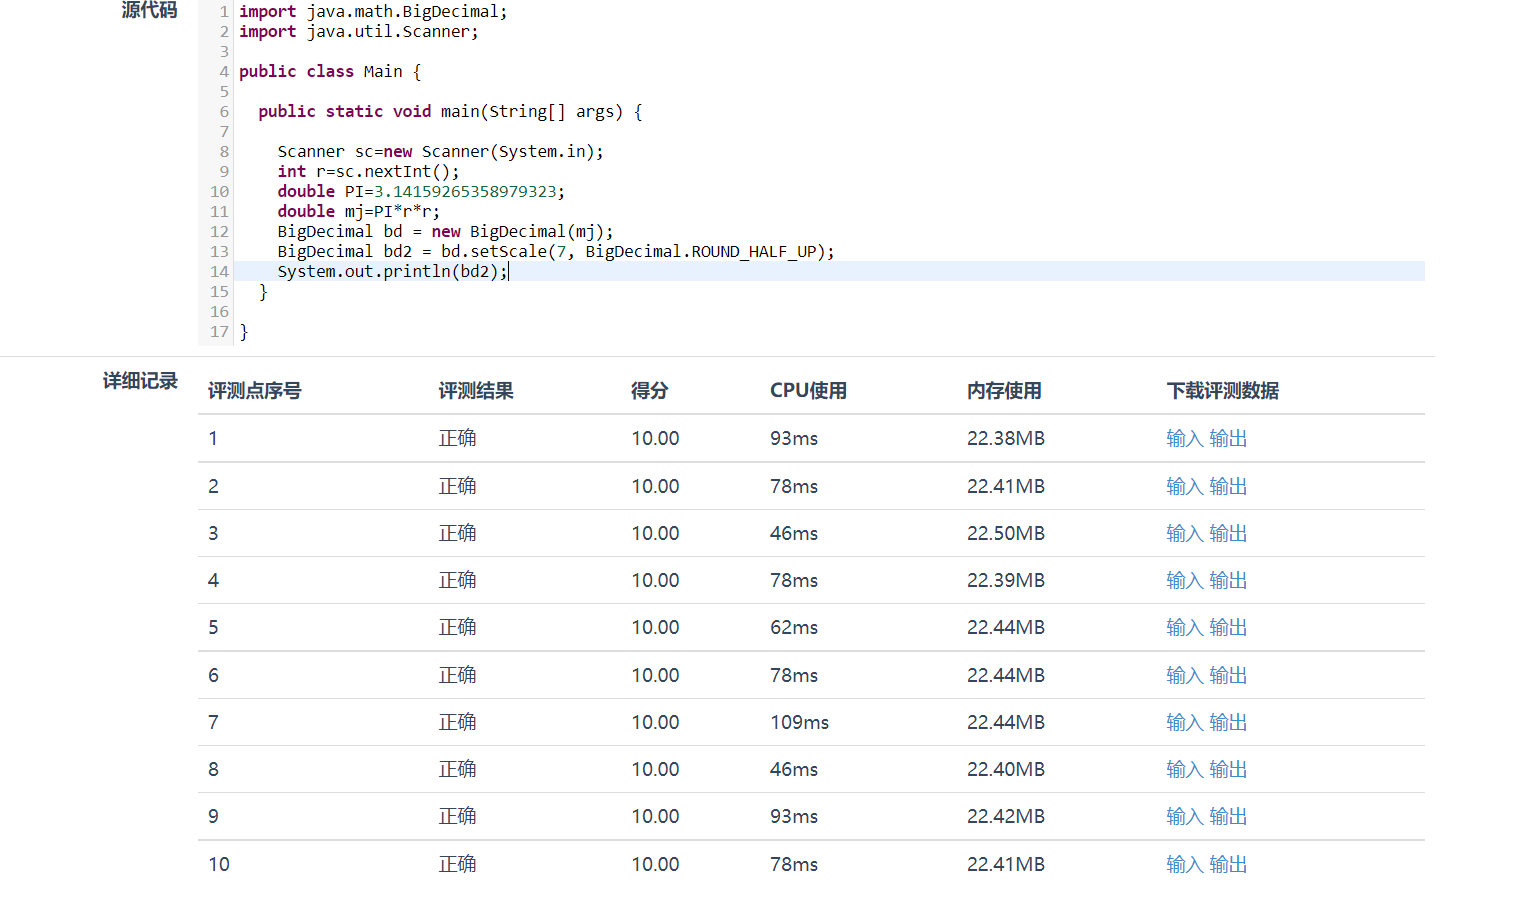Open the 输出 link for test point 1

(x=1228, y=439)
